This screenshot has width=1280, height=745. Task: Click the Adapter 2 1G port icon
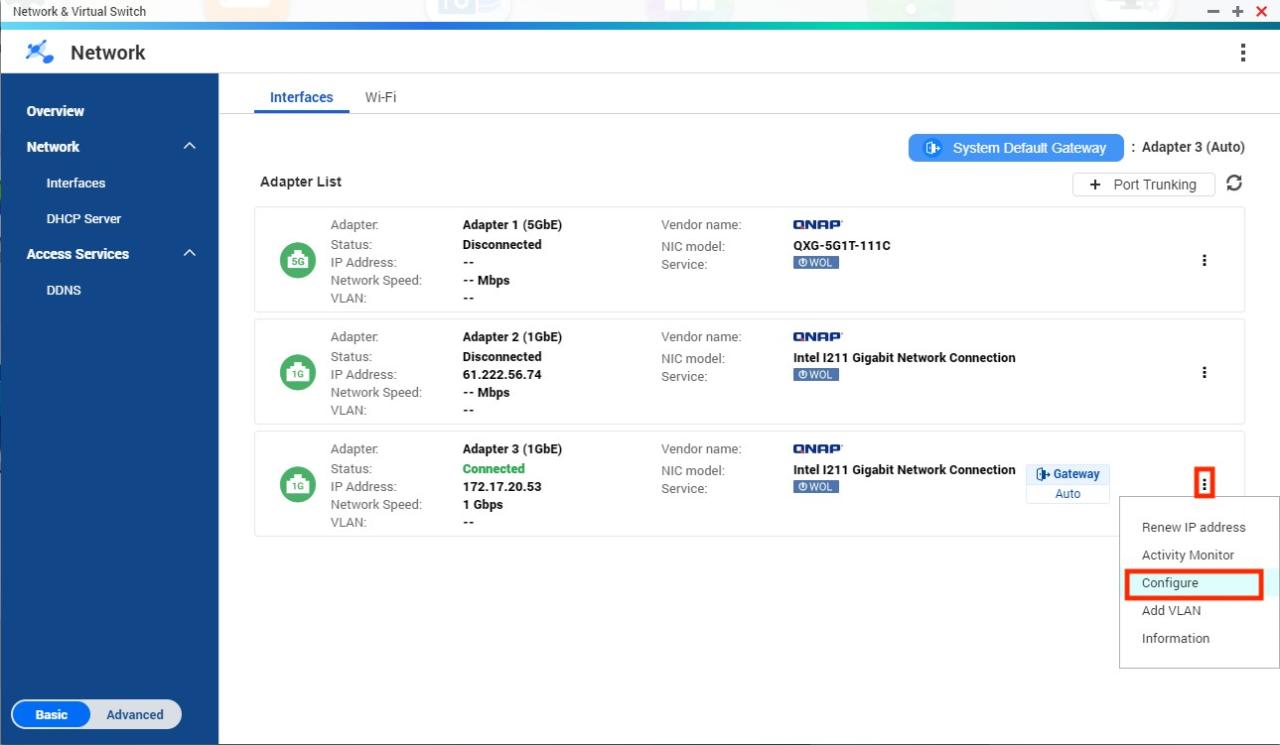[297, 373]
